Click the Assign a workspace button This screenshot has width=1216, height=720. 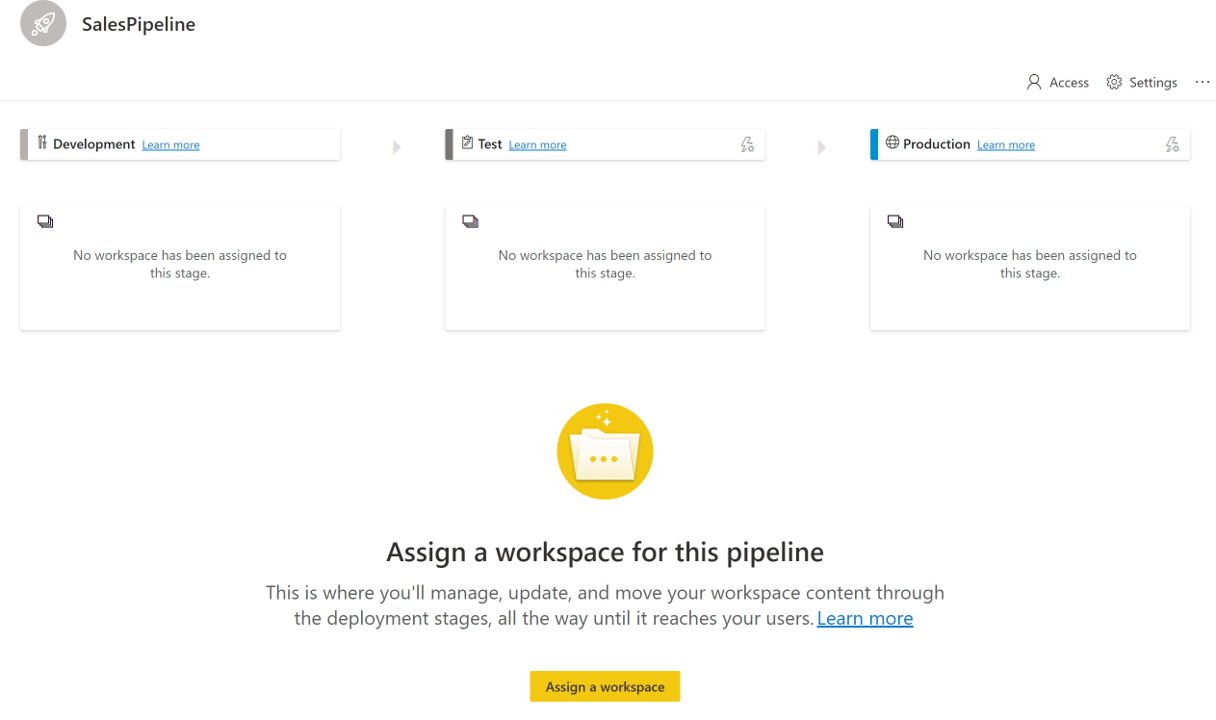(605, 686)
